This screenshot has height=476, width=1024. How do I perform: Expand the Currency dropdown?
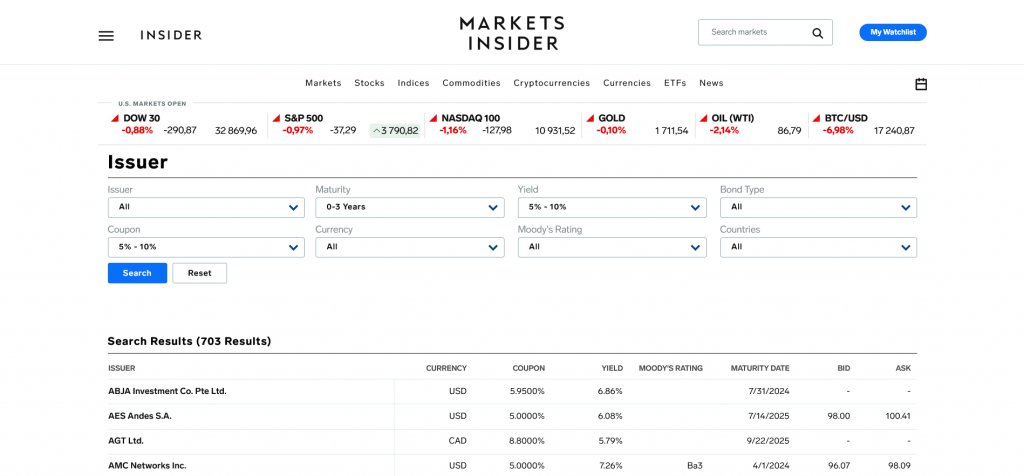click(409, 247)
